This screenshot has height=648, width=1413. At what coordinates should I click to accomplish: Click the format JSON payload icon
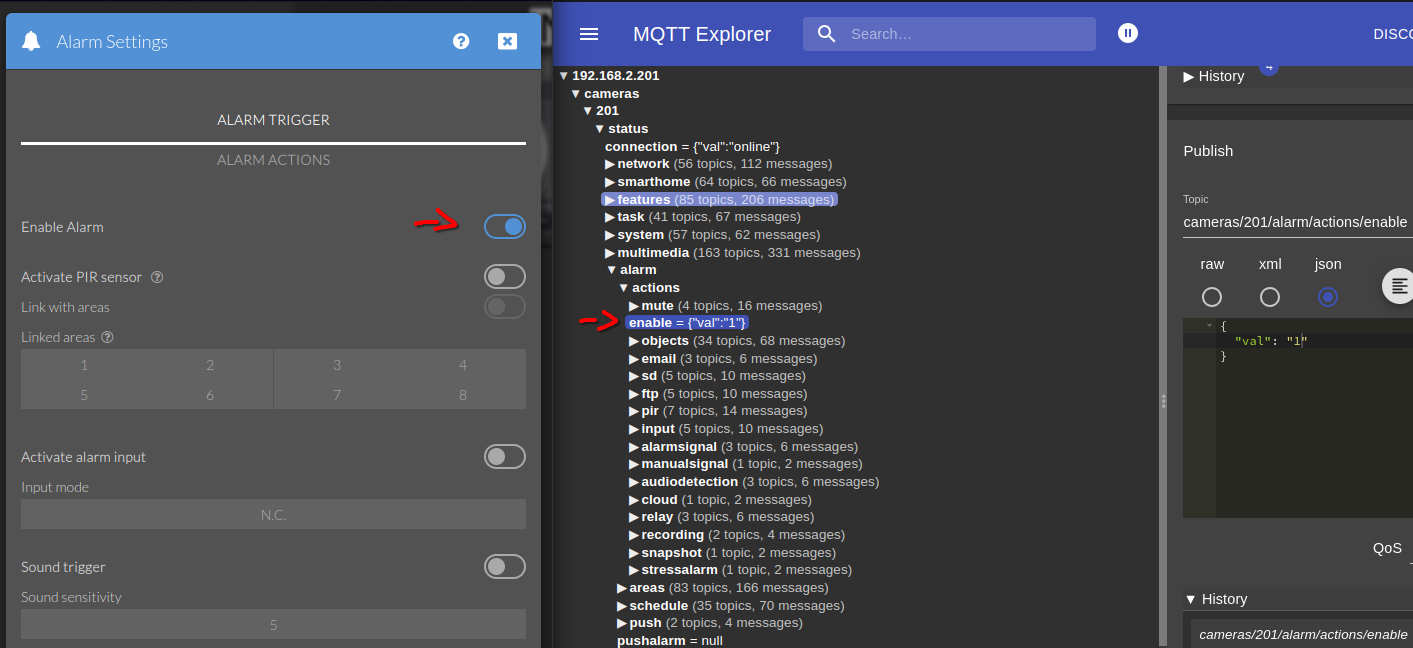(1399, 286)
